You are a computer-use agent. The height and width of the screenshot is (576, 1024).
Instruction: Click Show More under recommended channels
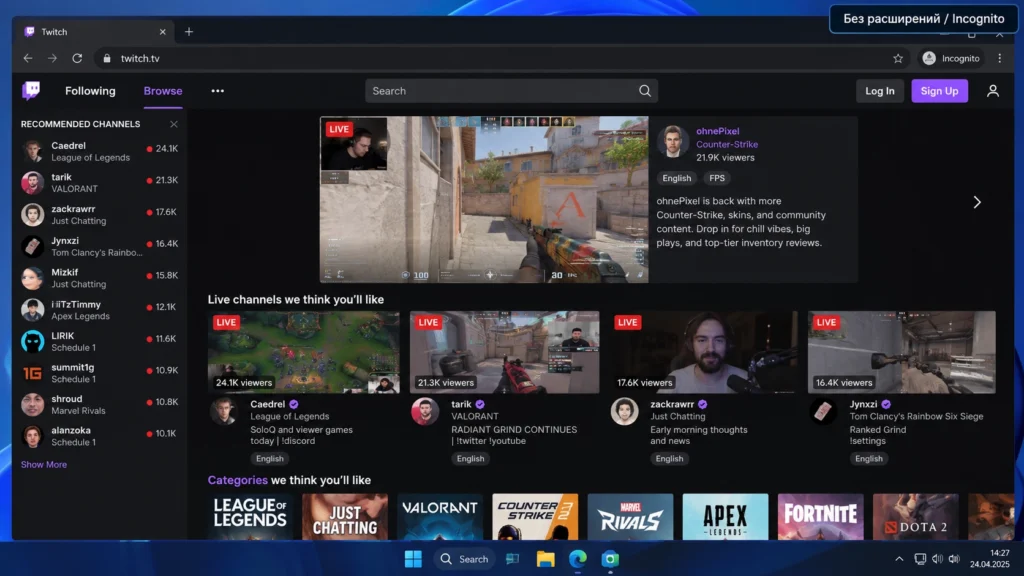(x=44, y=464)
